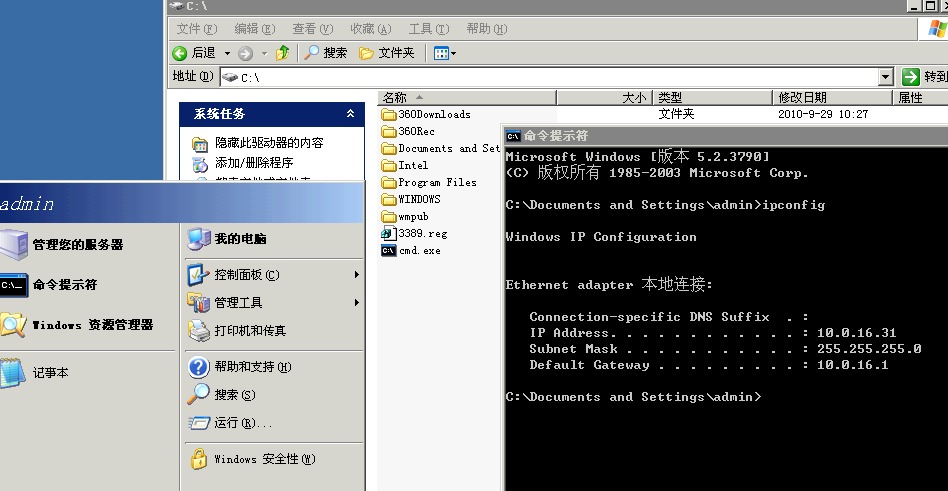Click the admin user name header
Viewport: 948px width, 491px height.
[27, 204]
